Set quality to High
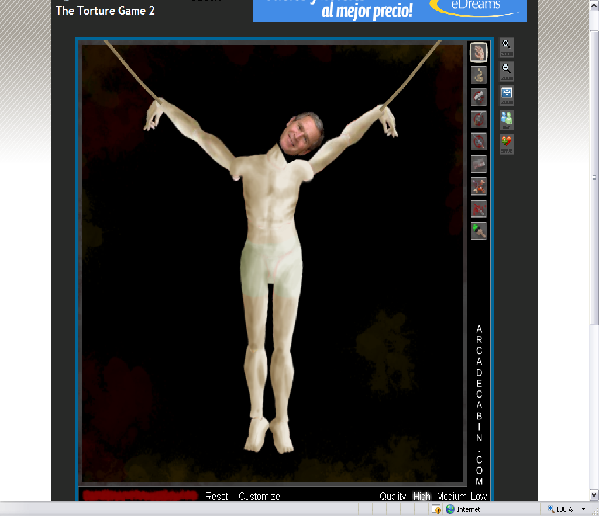Screen dimensions: 604x521 tap(422, 496)
